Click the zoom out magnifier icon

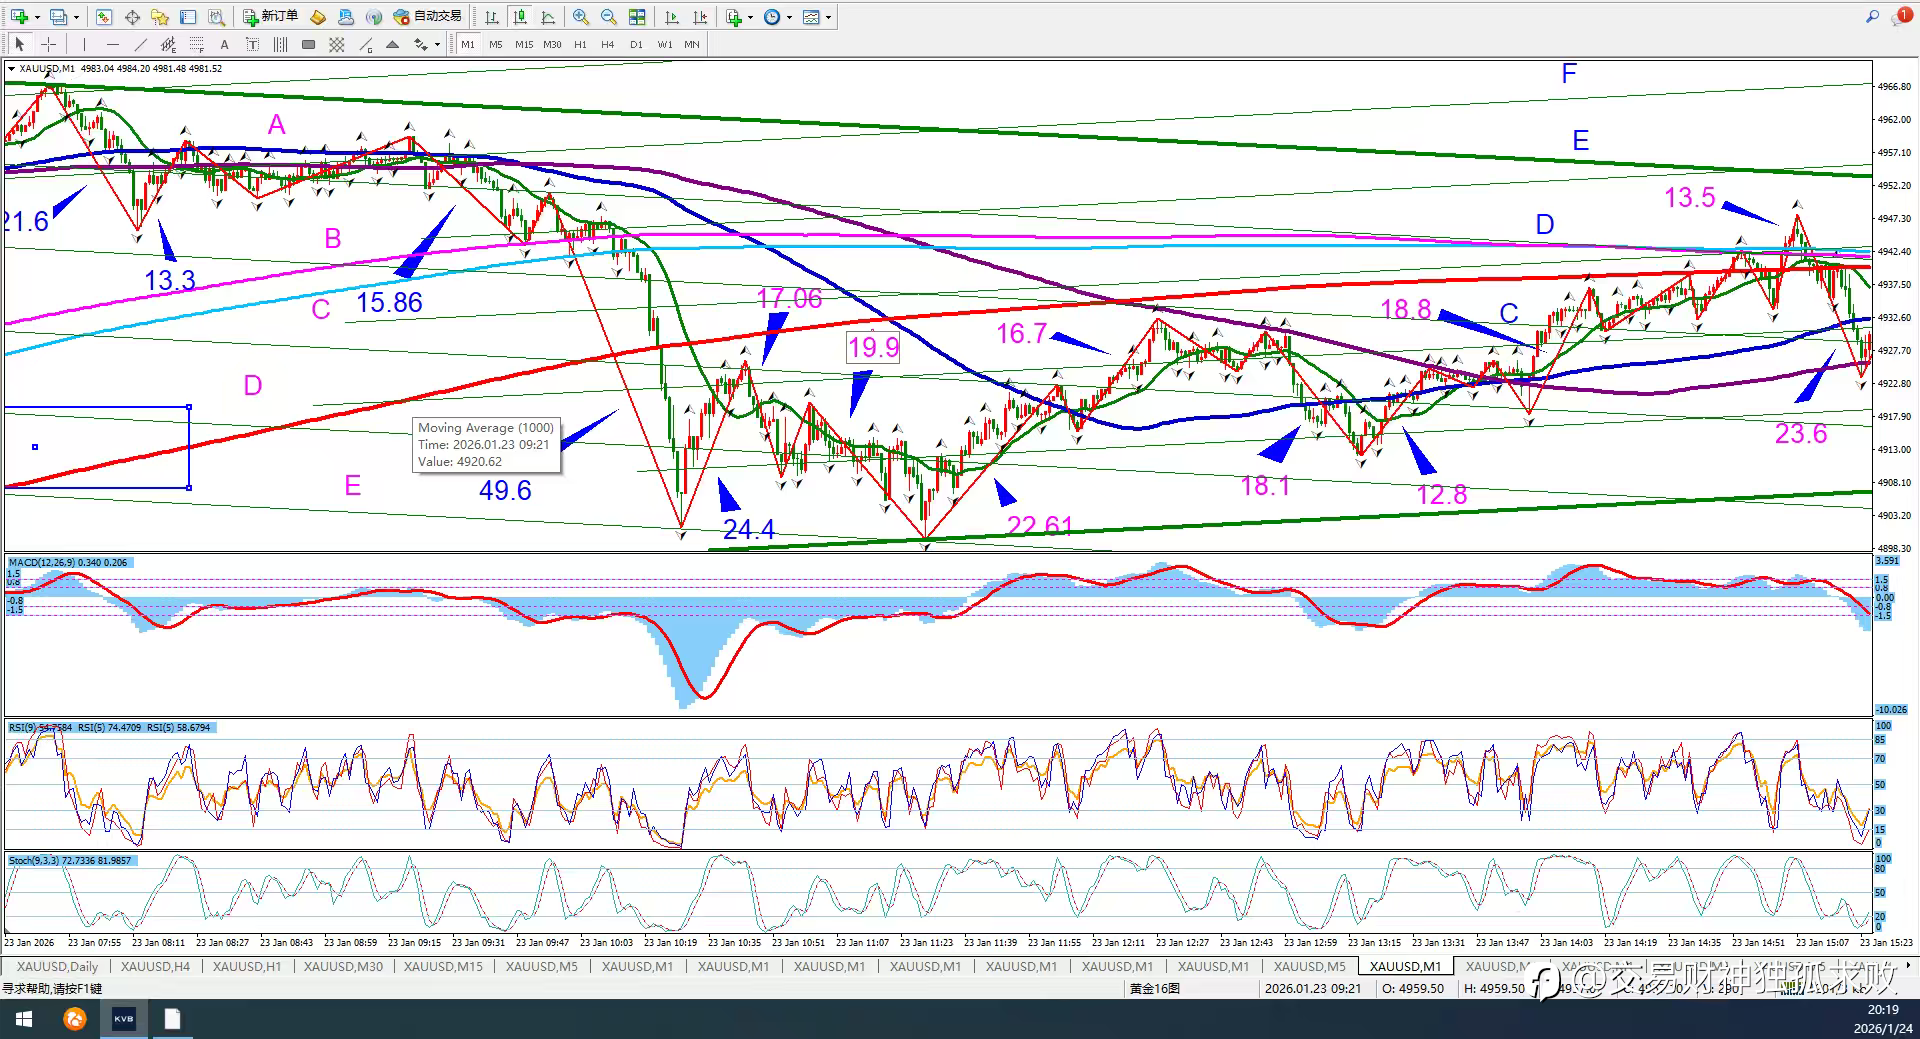(x=608, y=17)
